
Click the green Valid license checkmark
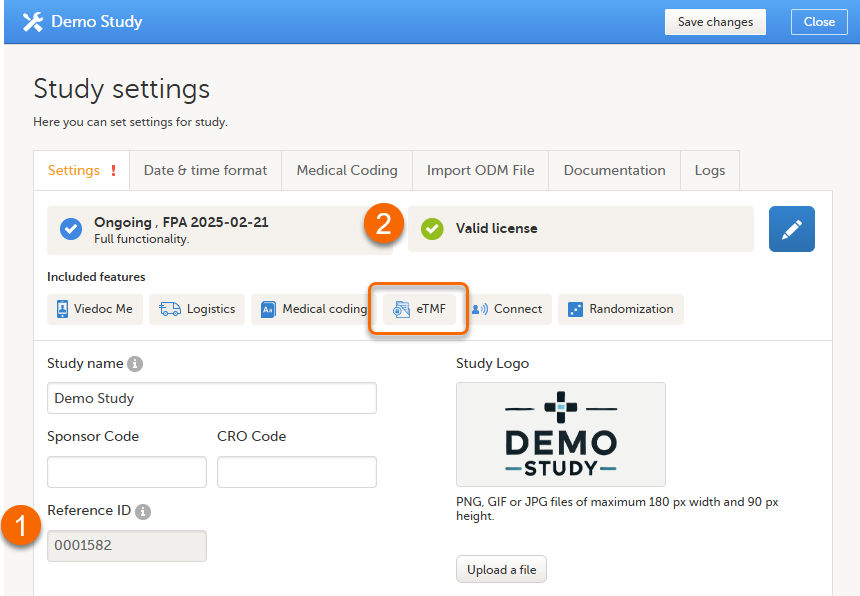coord(432,229)
